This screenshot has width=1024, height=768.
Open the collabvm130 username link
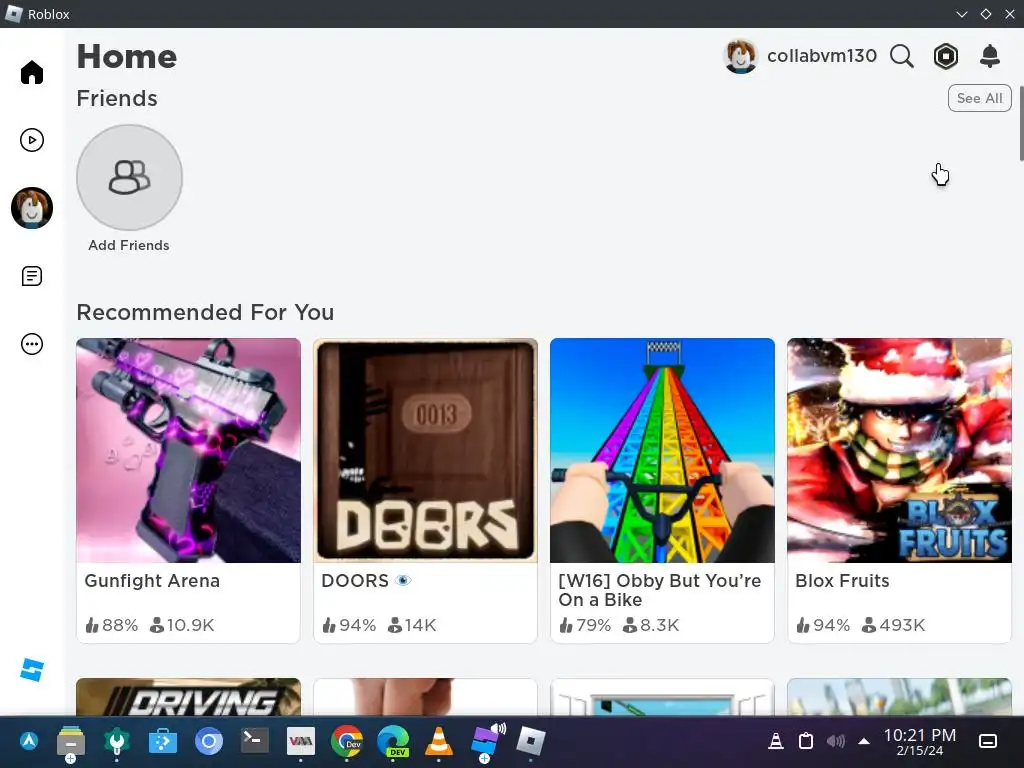(x=822, y=56)
